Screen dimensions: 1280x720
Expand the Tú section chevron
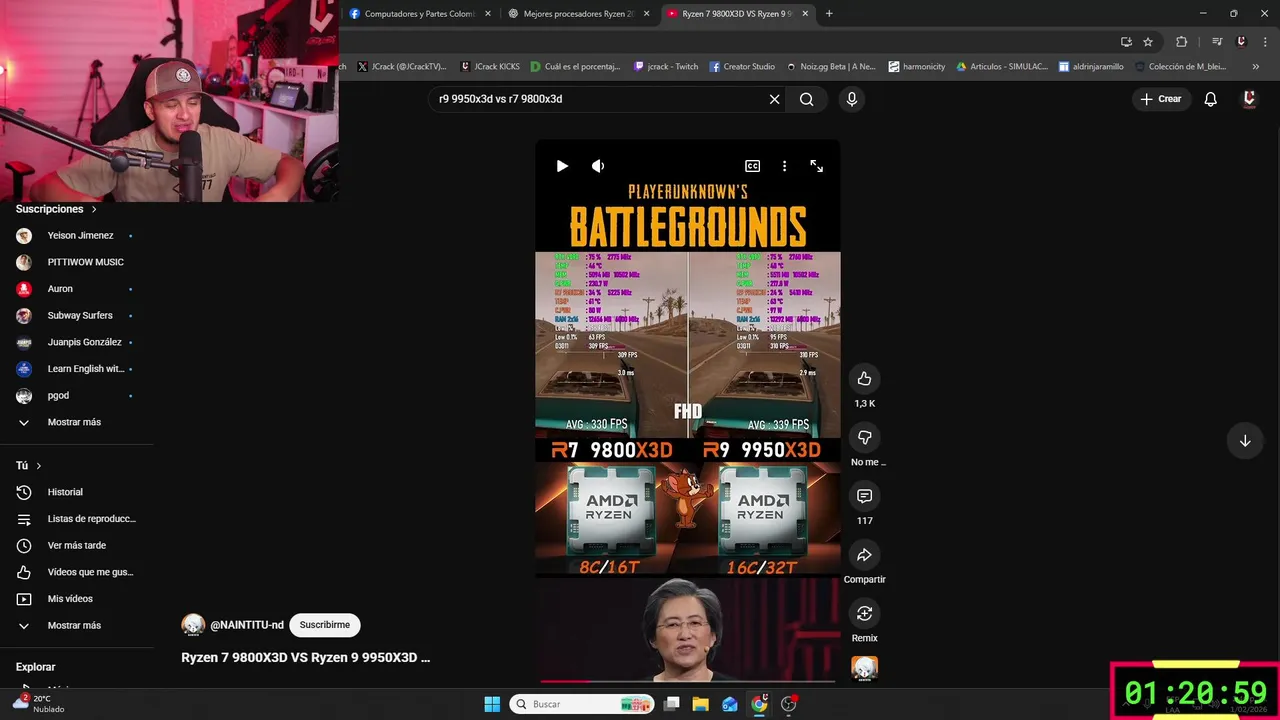coord(39,466)
